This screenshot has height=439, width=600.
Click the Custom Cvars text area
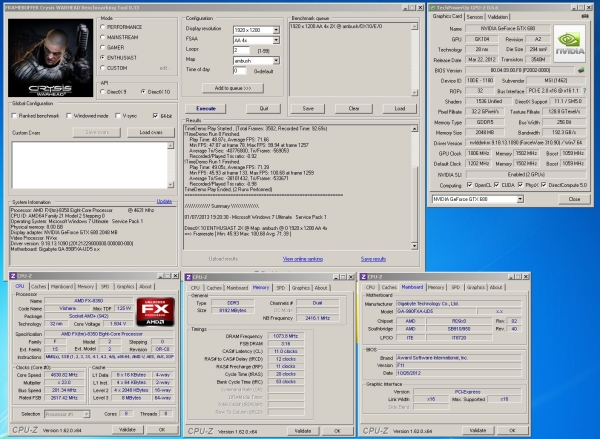(90, 165)
